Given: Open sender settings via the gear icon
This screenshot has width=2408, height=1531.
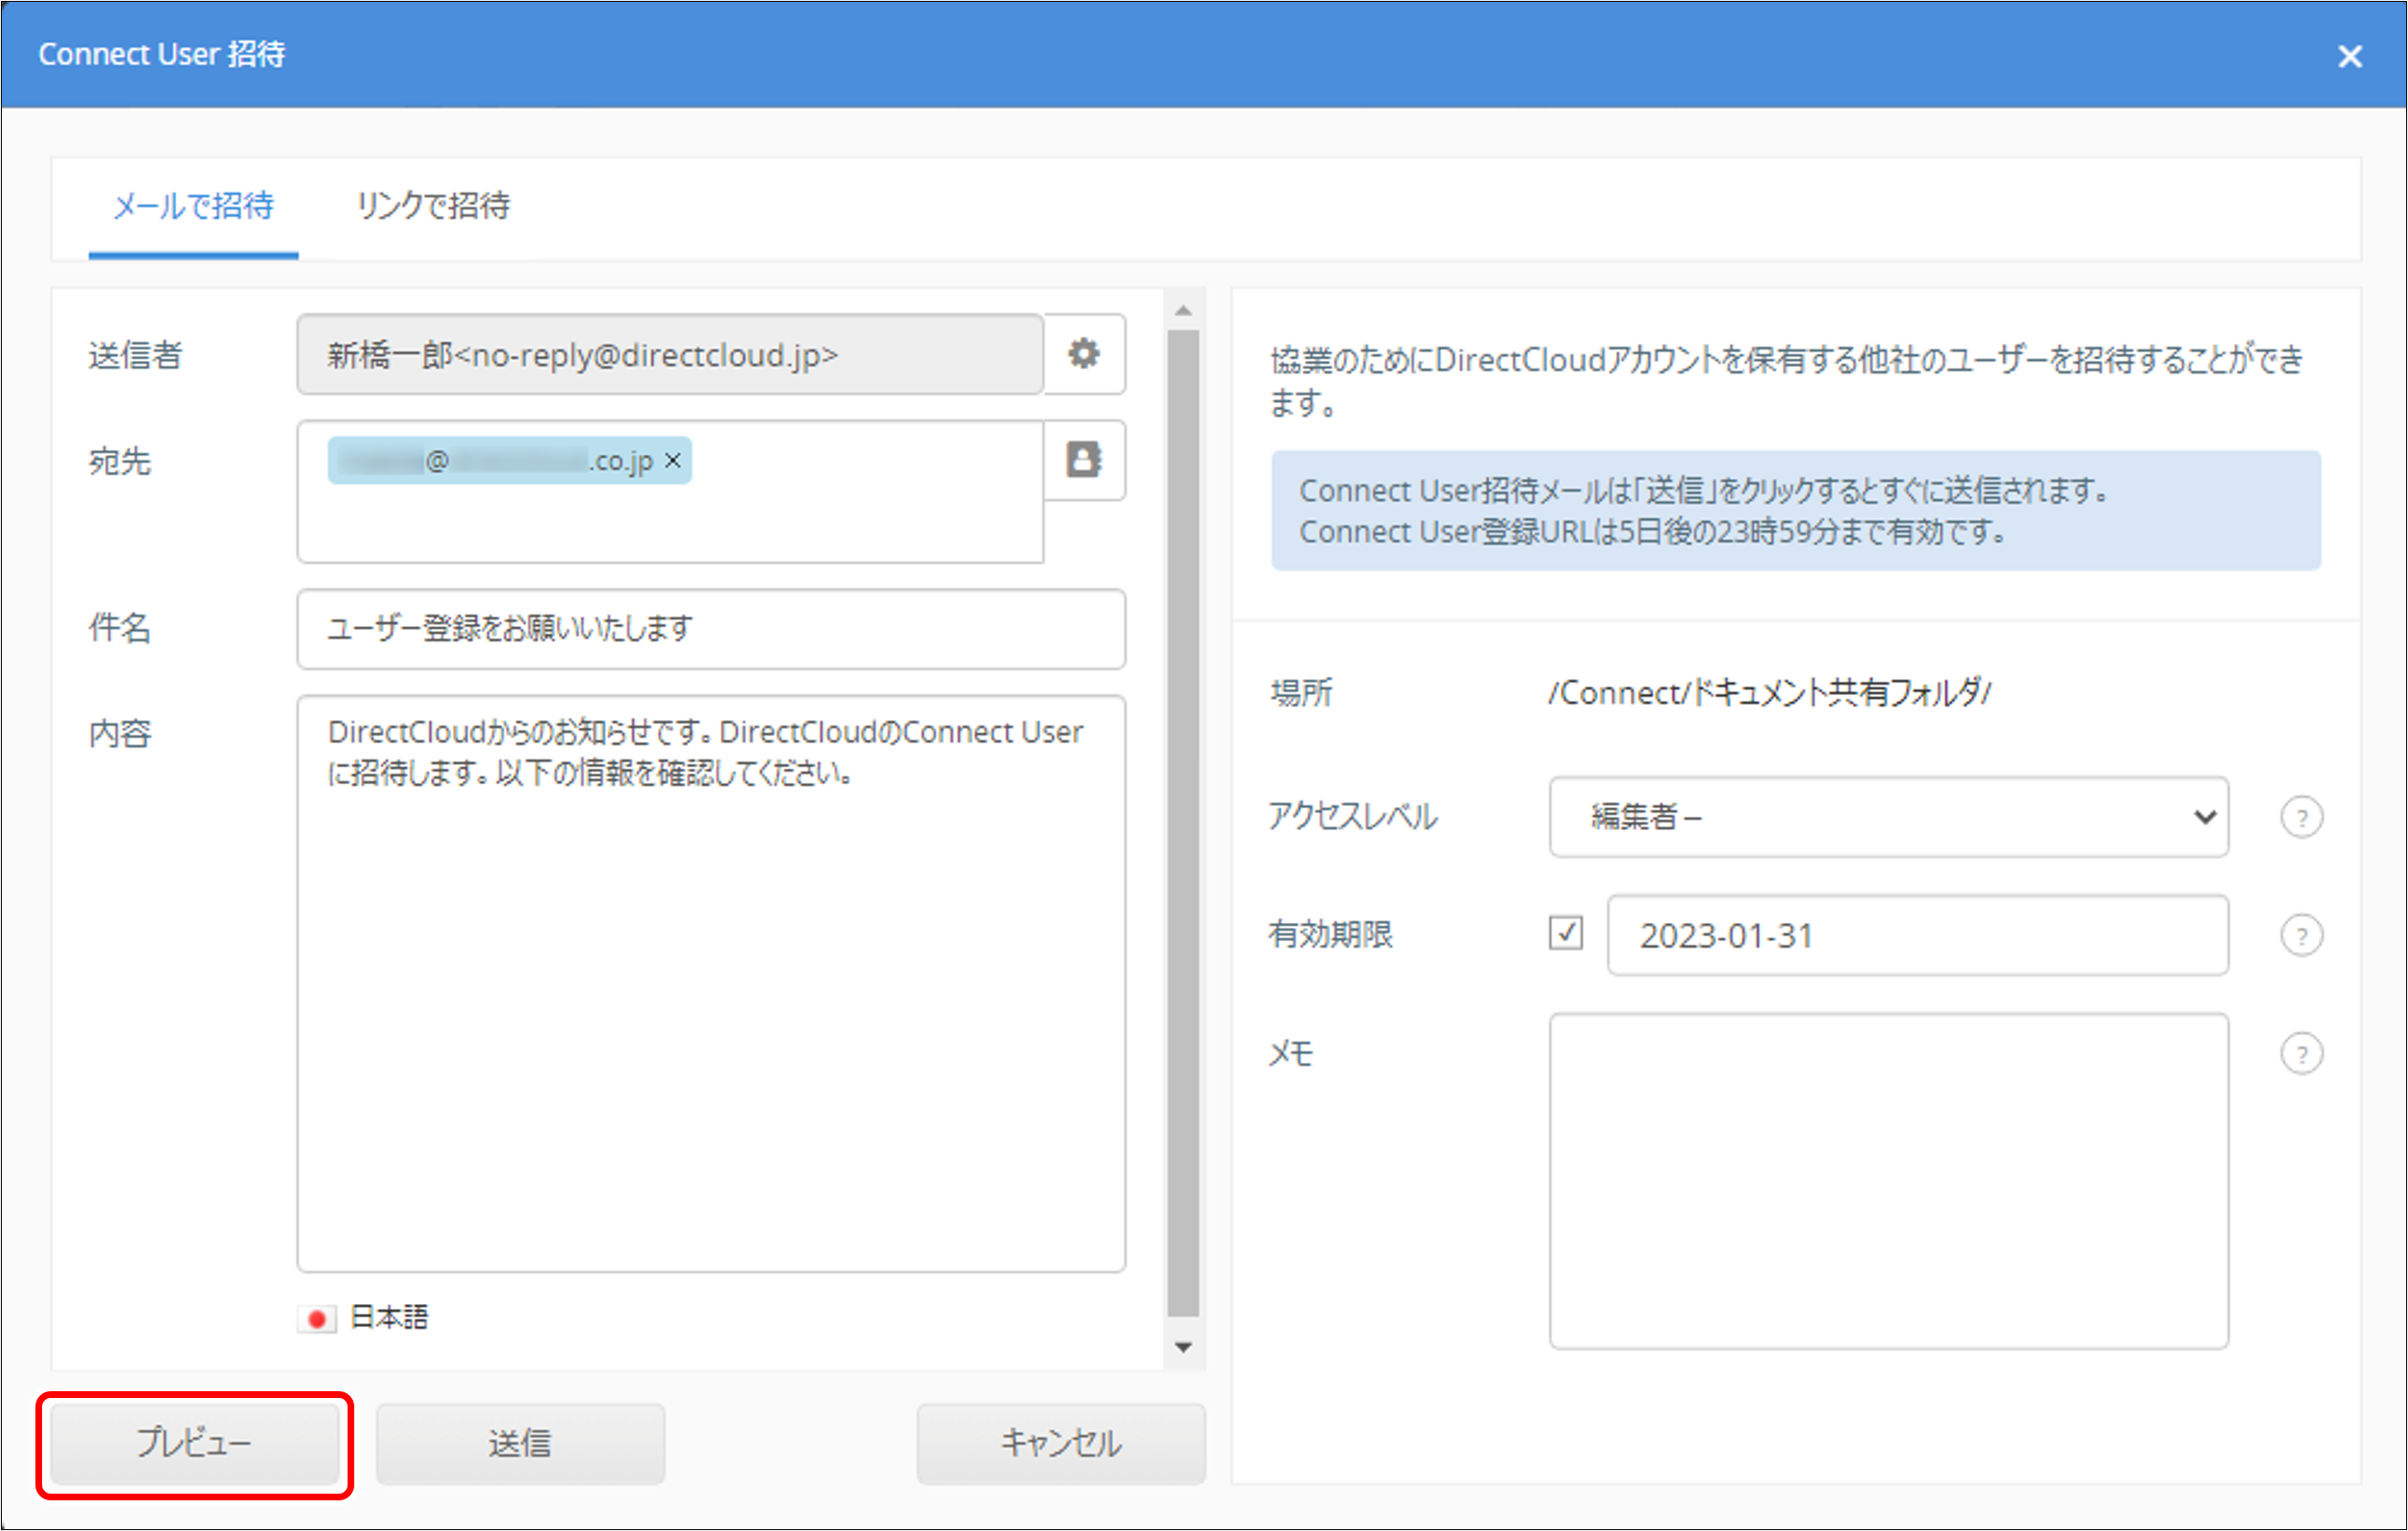Looking at the screenshot, I should pos(1085,355).
